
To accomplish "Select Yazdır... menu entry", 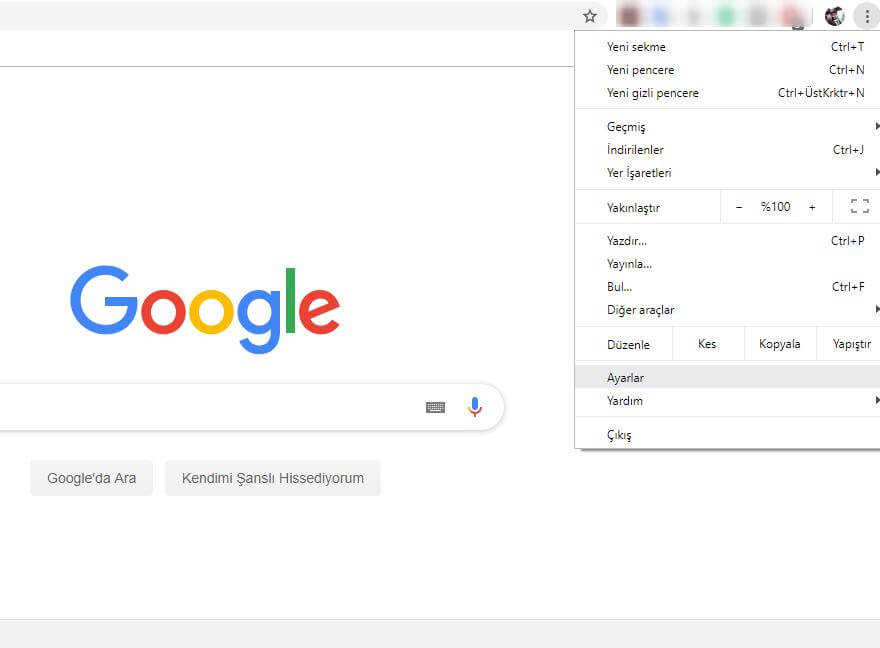I will tap(727, 241).
